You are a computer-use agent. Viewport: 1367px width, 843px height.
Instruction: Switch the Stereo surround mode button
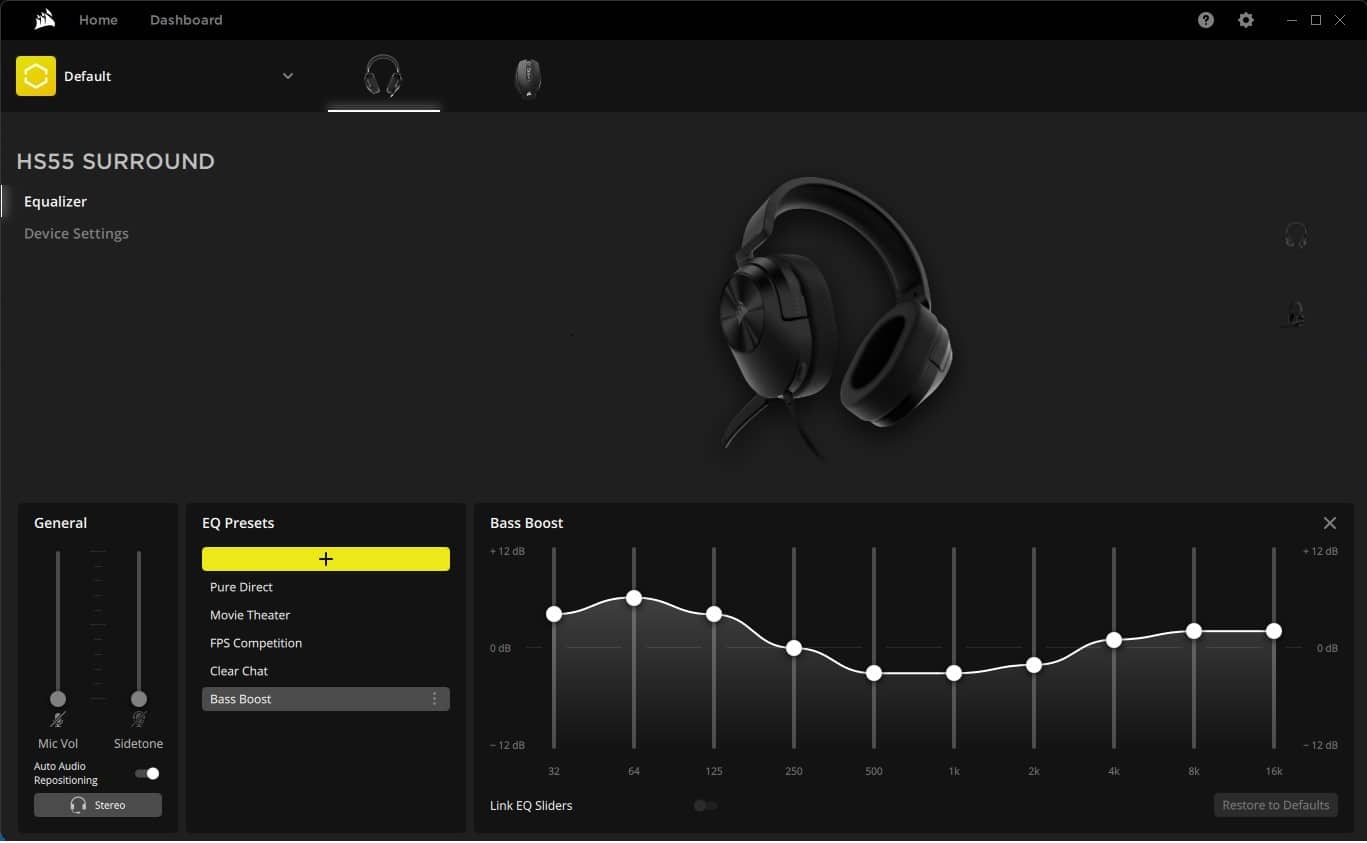98,805
